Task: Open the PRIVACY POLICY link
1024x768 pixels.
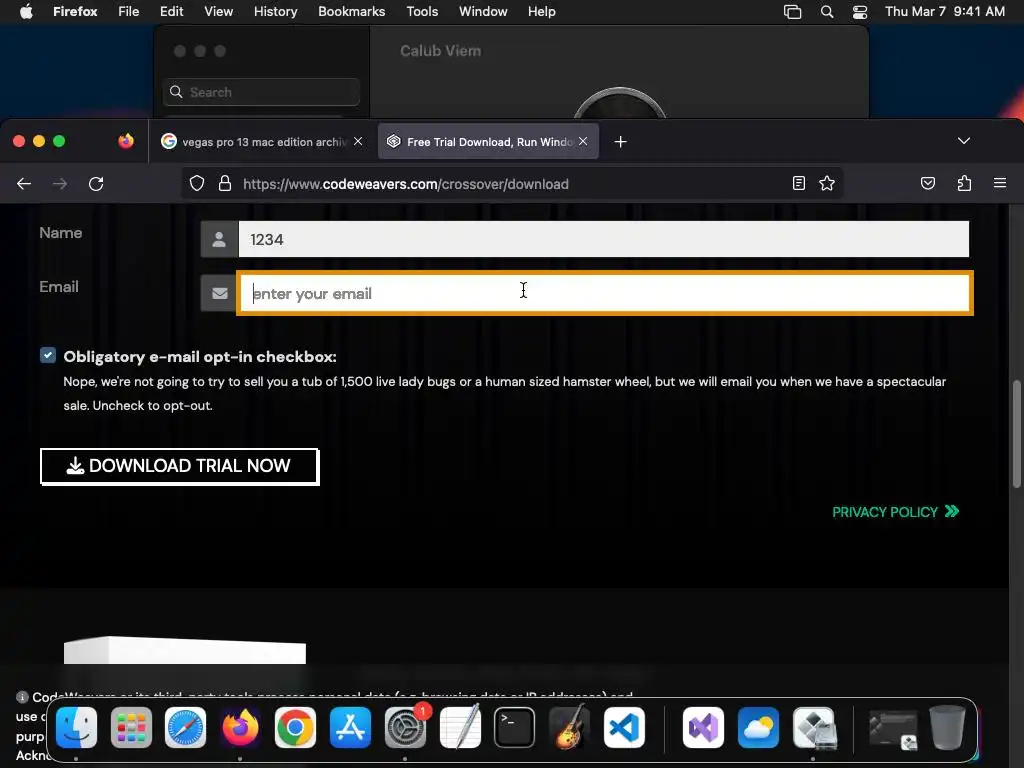Action: coord(895,512)
